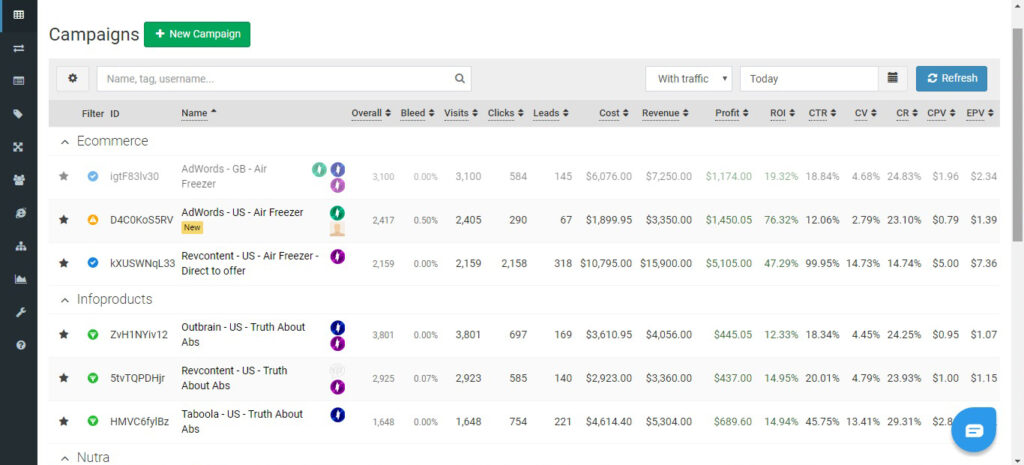Sort table by Revenue column header
1024x465 pixels.
point(665,113)
